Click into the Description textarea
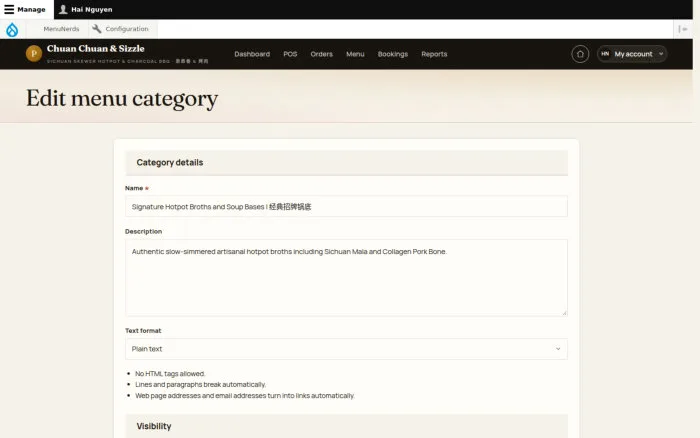Screen dimensions: 700x438 346,278
